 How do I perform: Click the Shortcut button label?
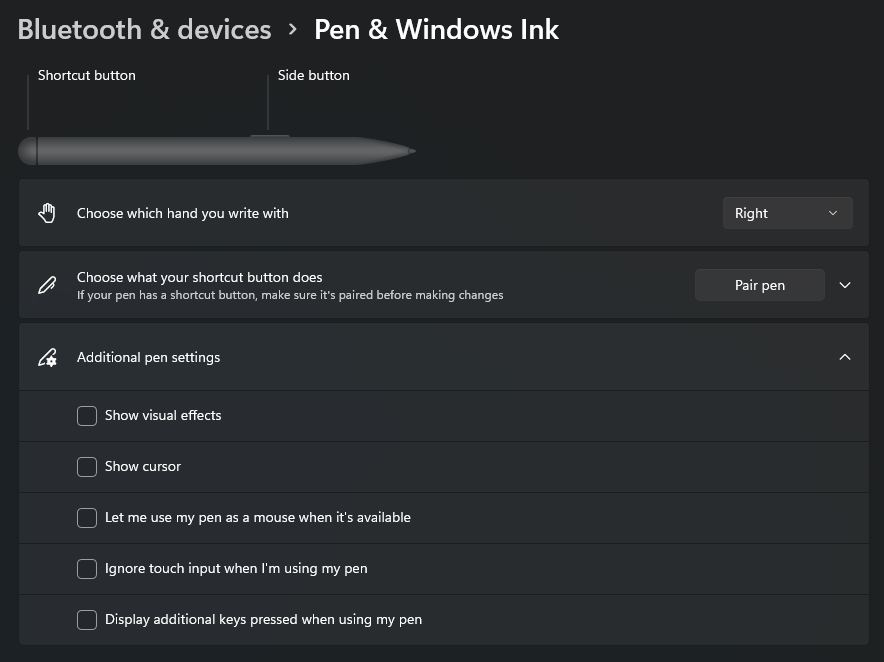(87, 75)
